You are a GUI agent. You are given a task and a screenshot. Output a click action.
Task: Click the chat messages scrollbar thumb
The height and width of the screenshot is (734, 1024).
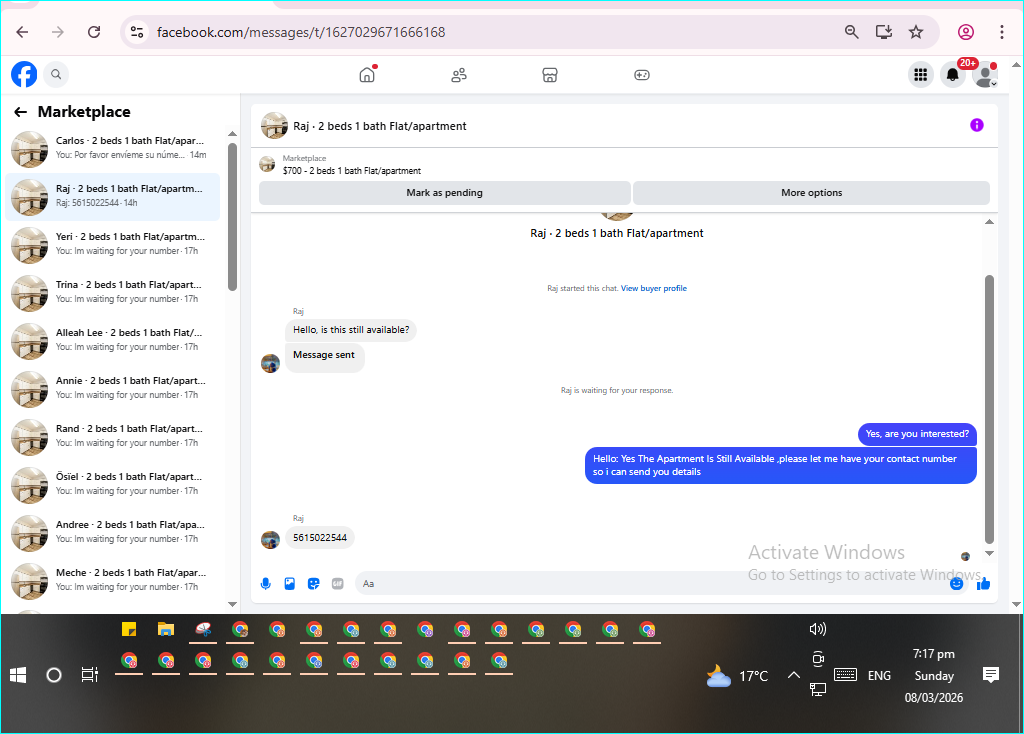tap(989, 409)
